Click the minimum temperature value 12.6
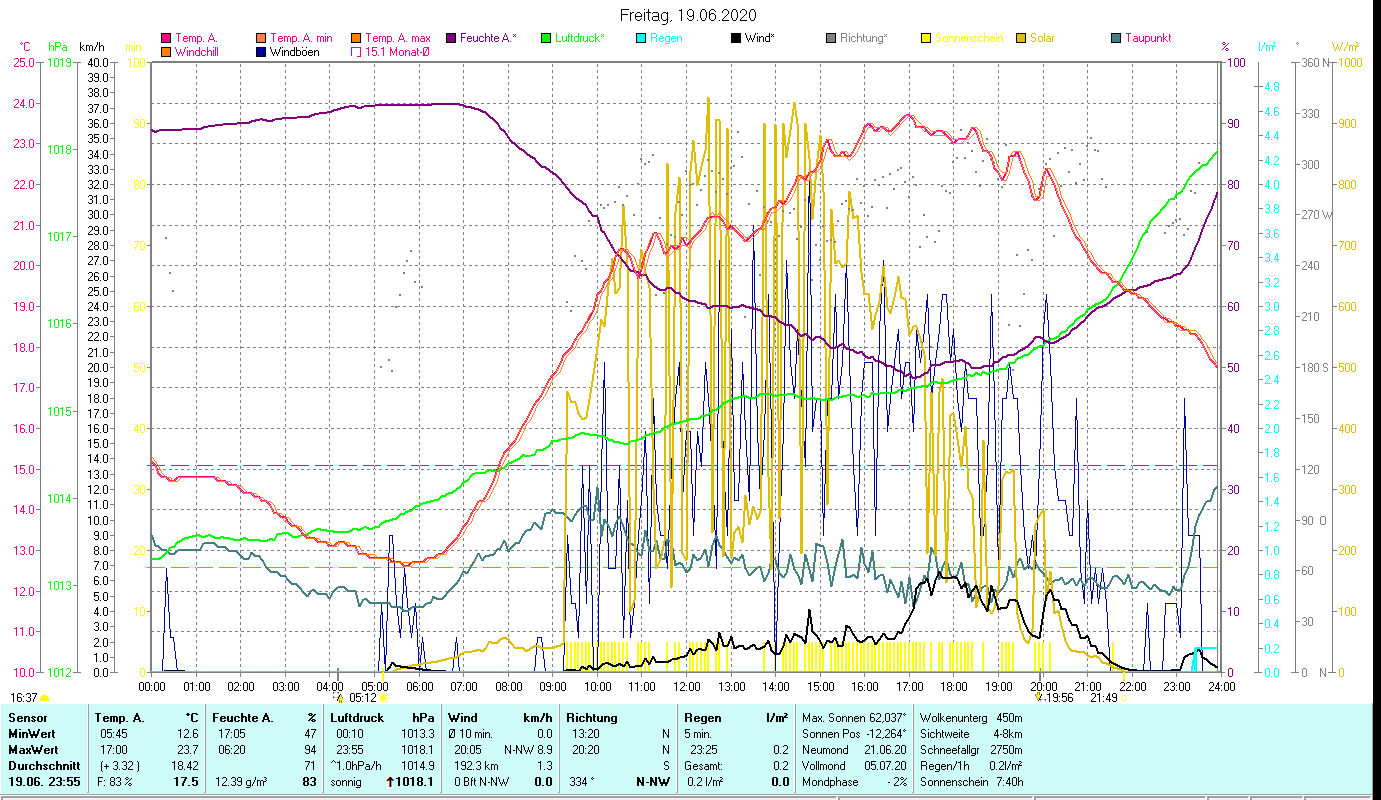 pos(187,734)
